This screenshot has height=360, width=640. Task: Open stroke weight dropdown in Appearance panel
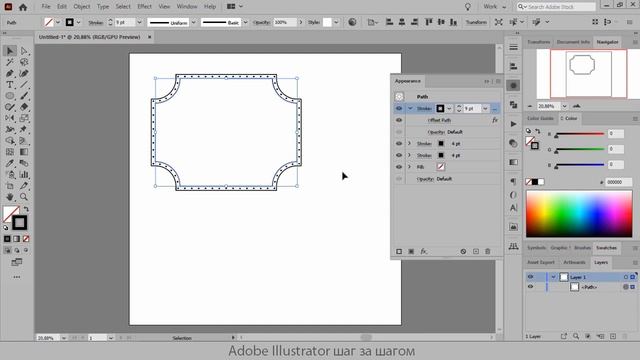(x=485, y=109)
